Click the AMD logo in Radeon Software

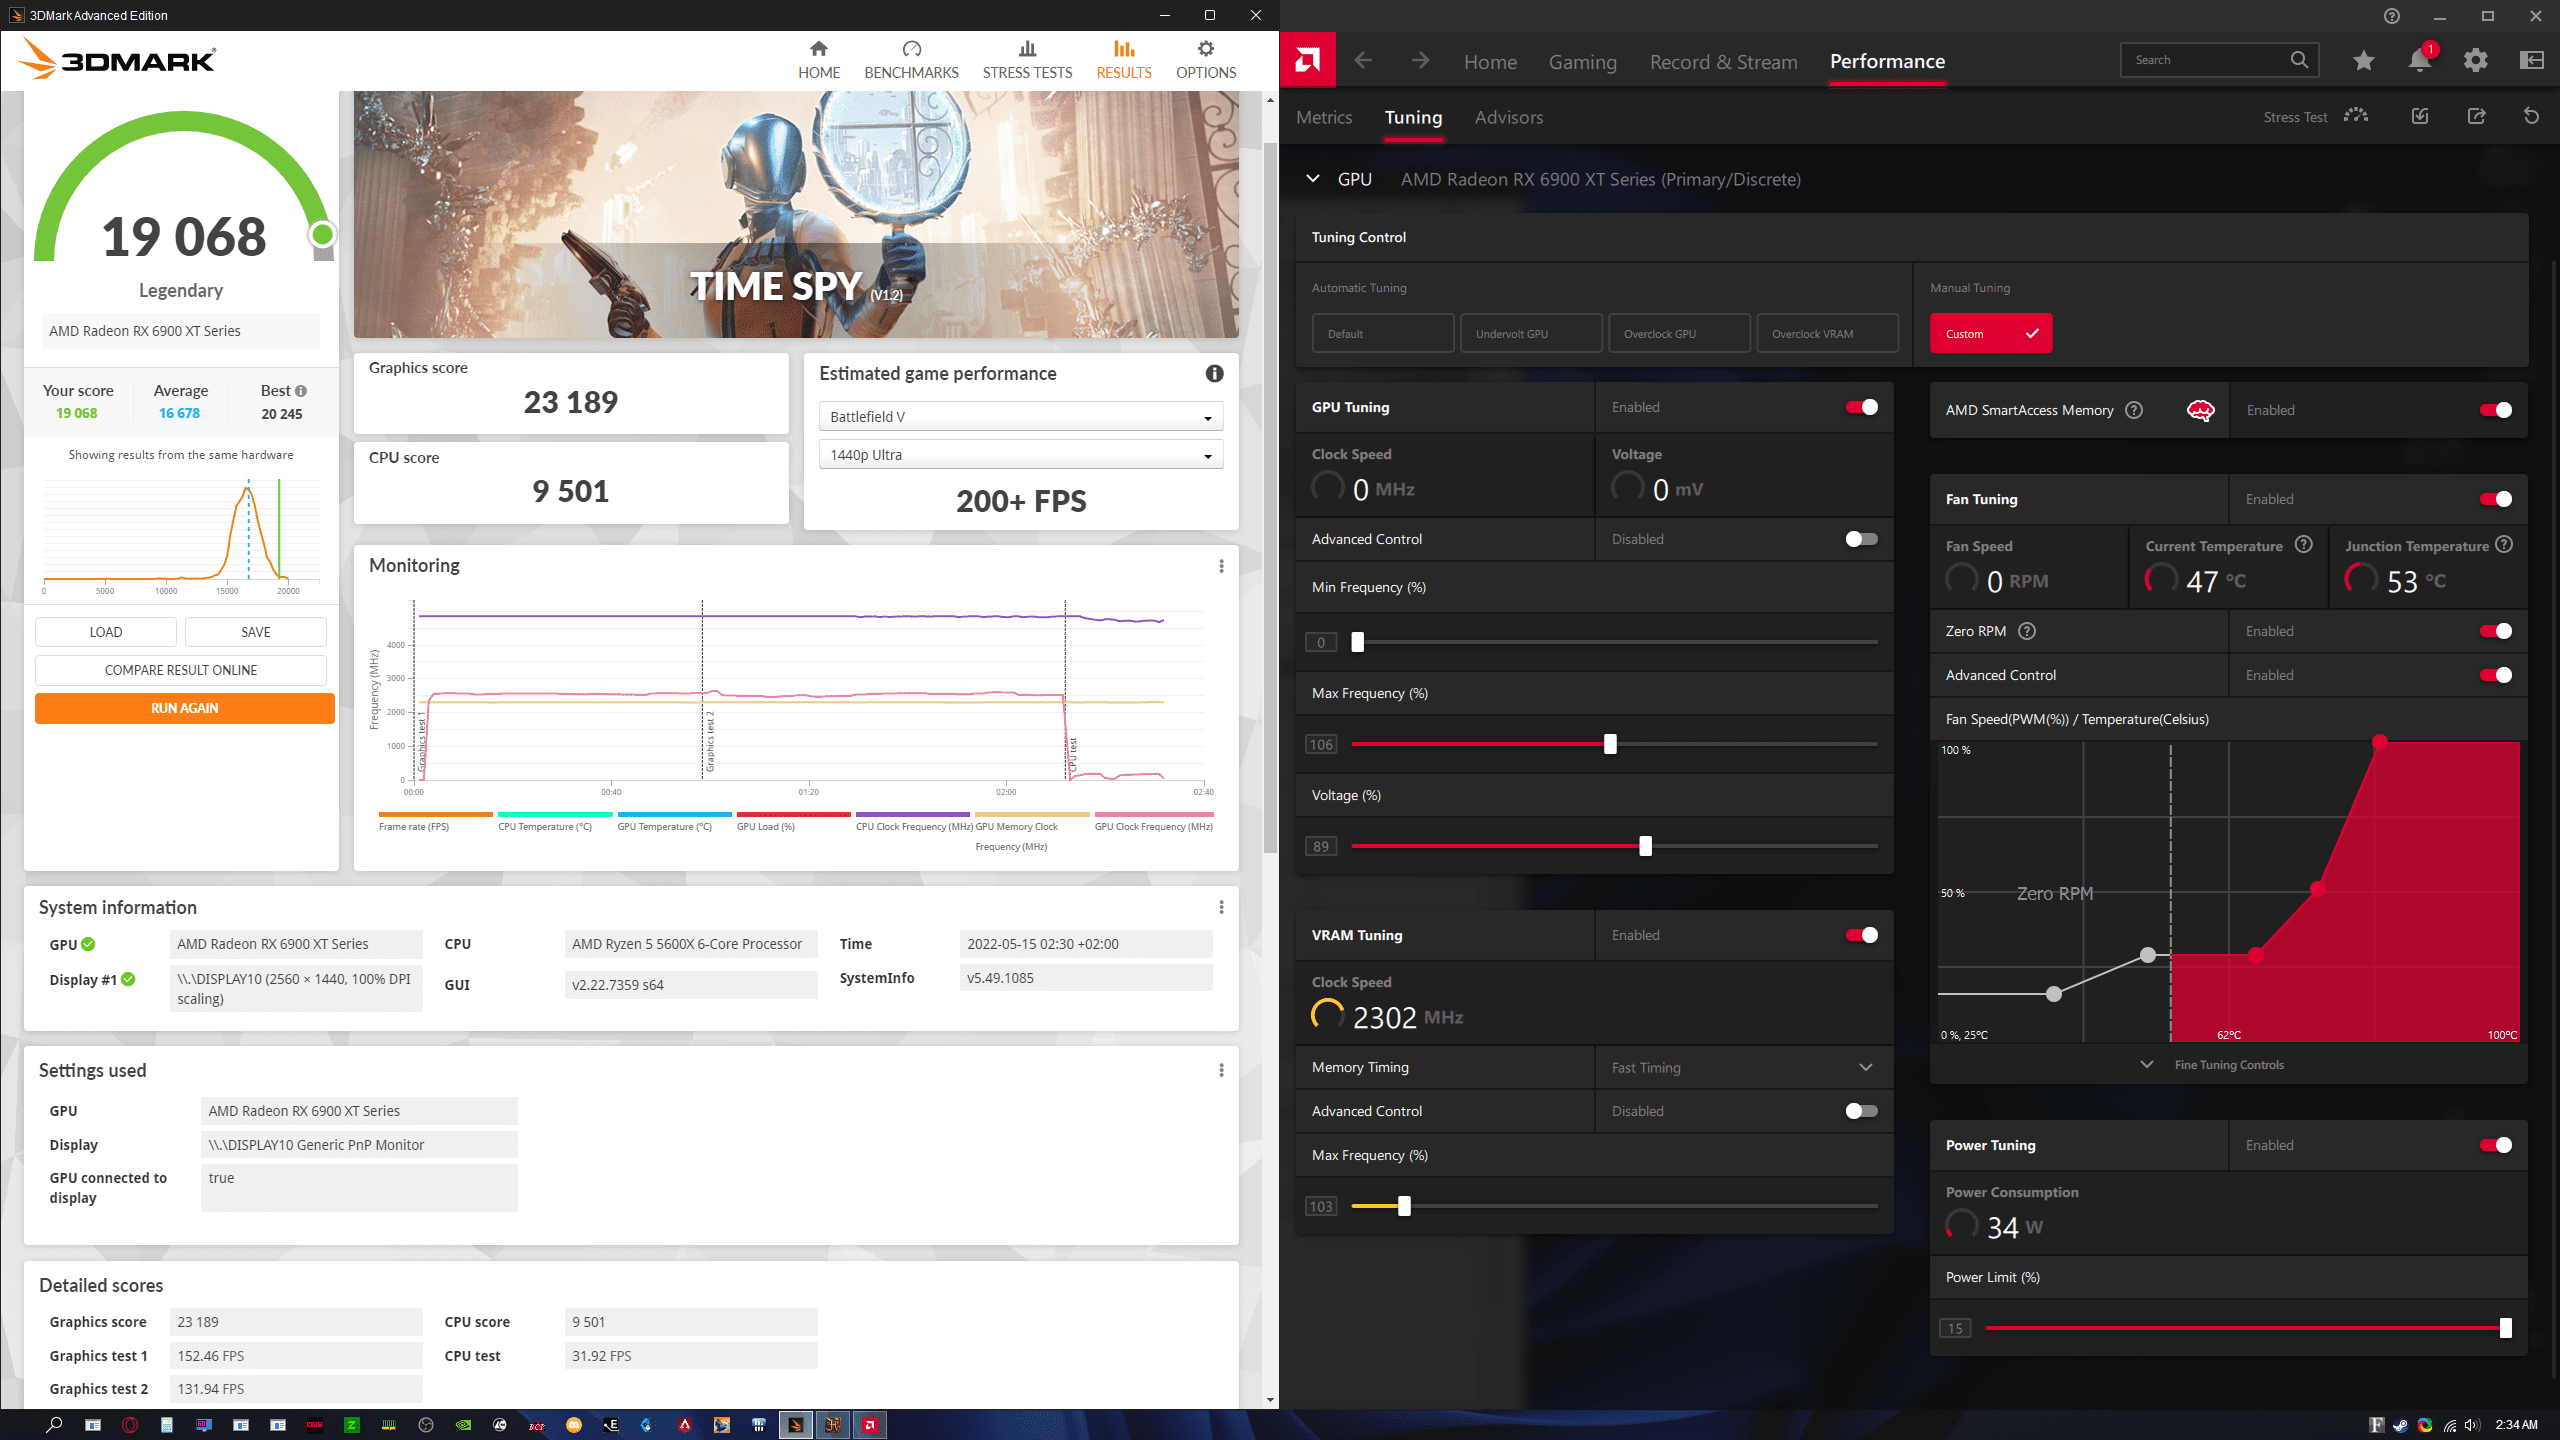point(1307,60)
